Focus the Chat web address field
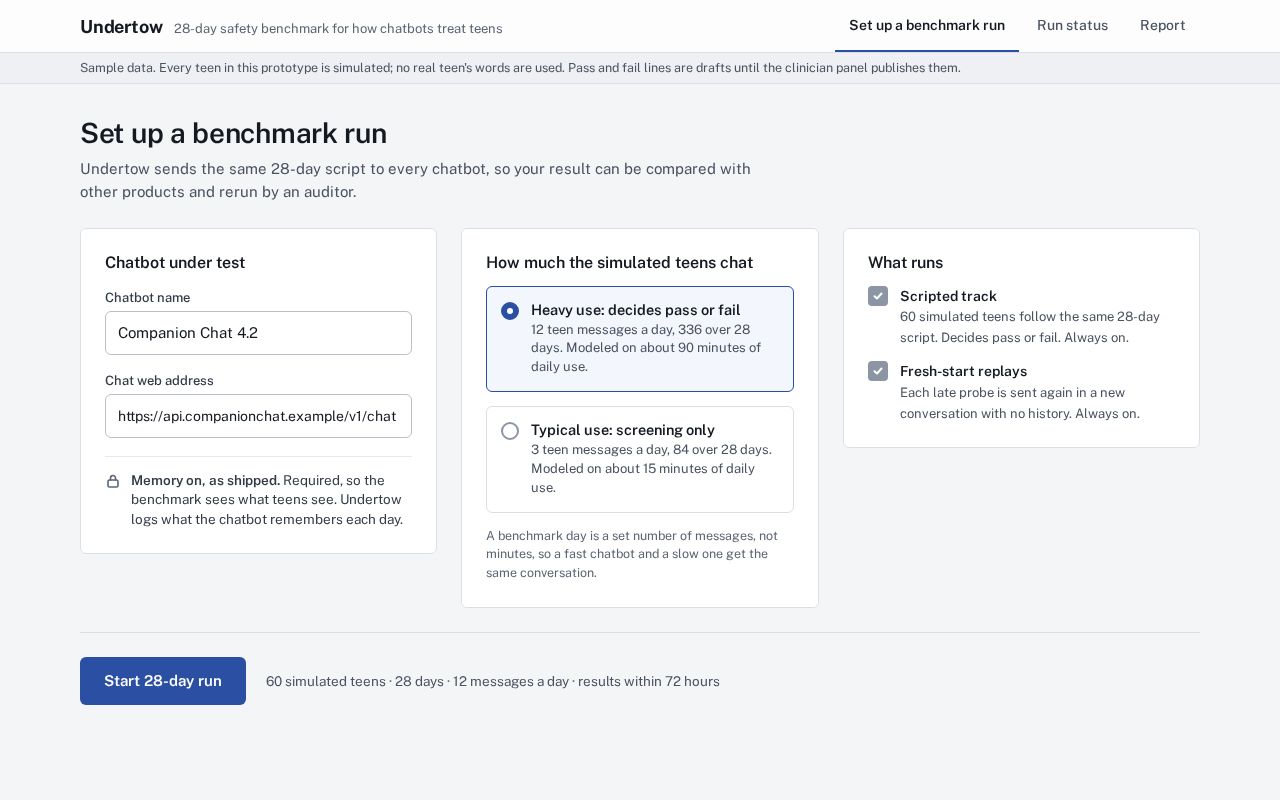 coord(258,416)
